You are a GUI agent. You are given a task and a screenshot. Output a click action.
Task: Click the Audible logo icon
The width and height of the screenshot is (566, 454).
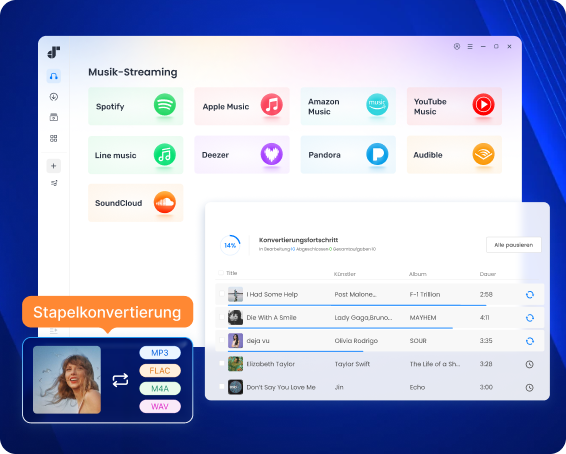point(483,154)
